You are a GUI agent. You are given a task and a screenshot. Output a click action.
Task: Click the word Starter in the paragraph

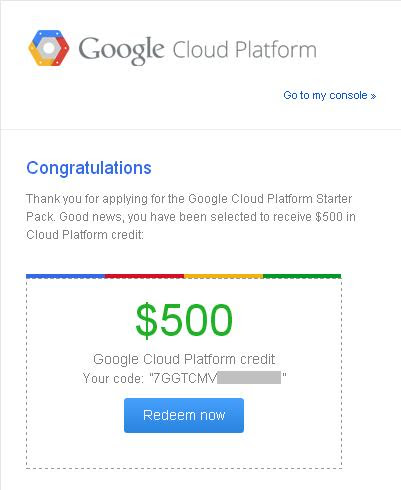pyautogui.click(x=334, y=199)
